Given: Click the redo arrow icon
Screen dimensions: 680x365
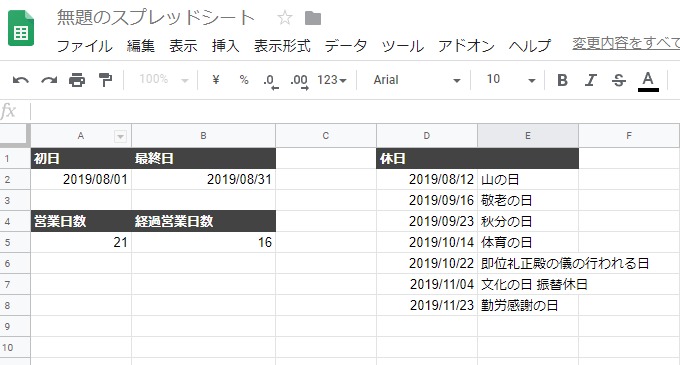Looking at the screenshot, I should point(49,80).
